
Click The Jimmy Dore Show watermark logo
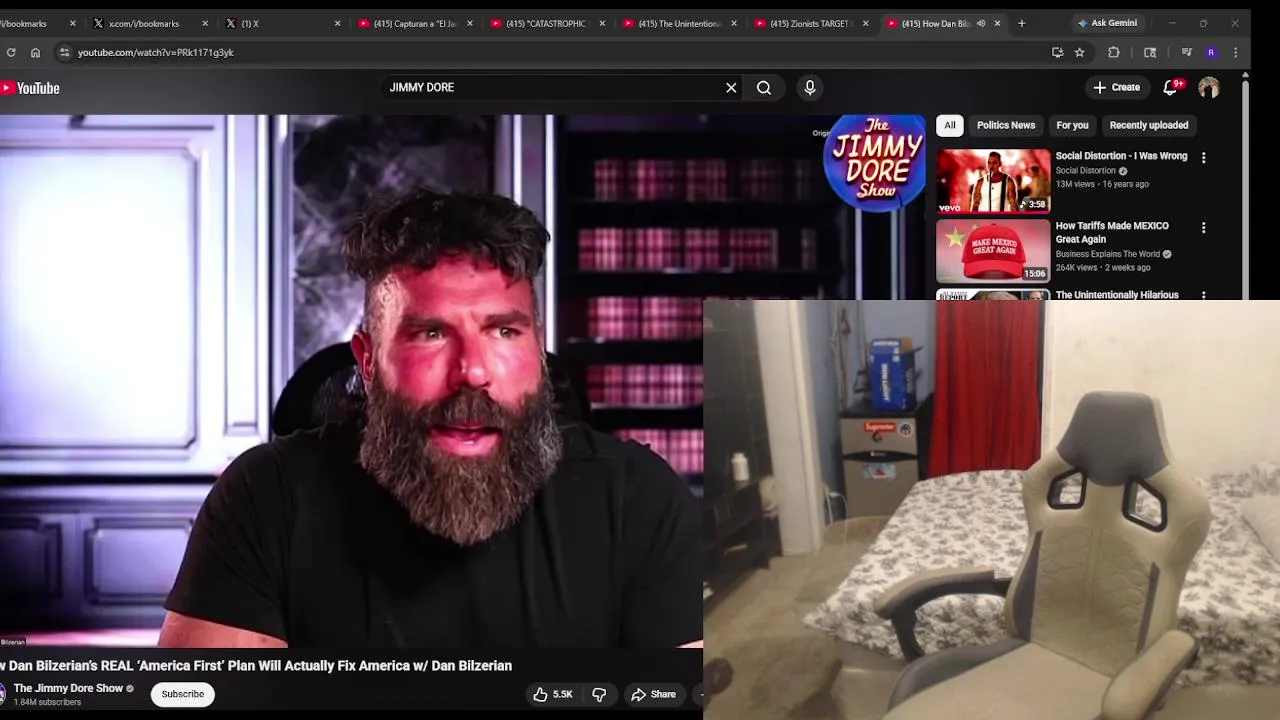tap(876, 163)
